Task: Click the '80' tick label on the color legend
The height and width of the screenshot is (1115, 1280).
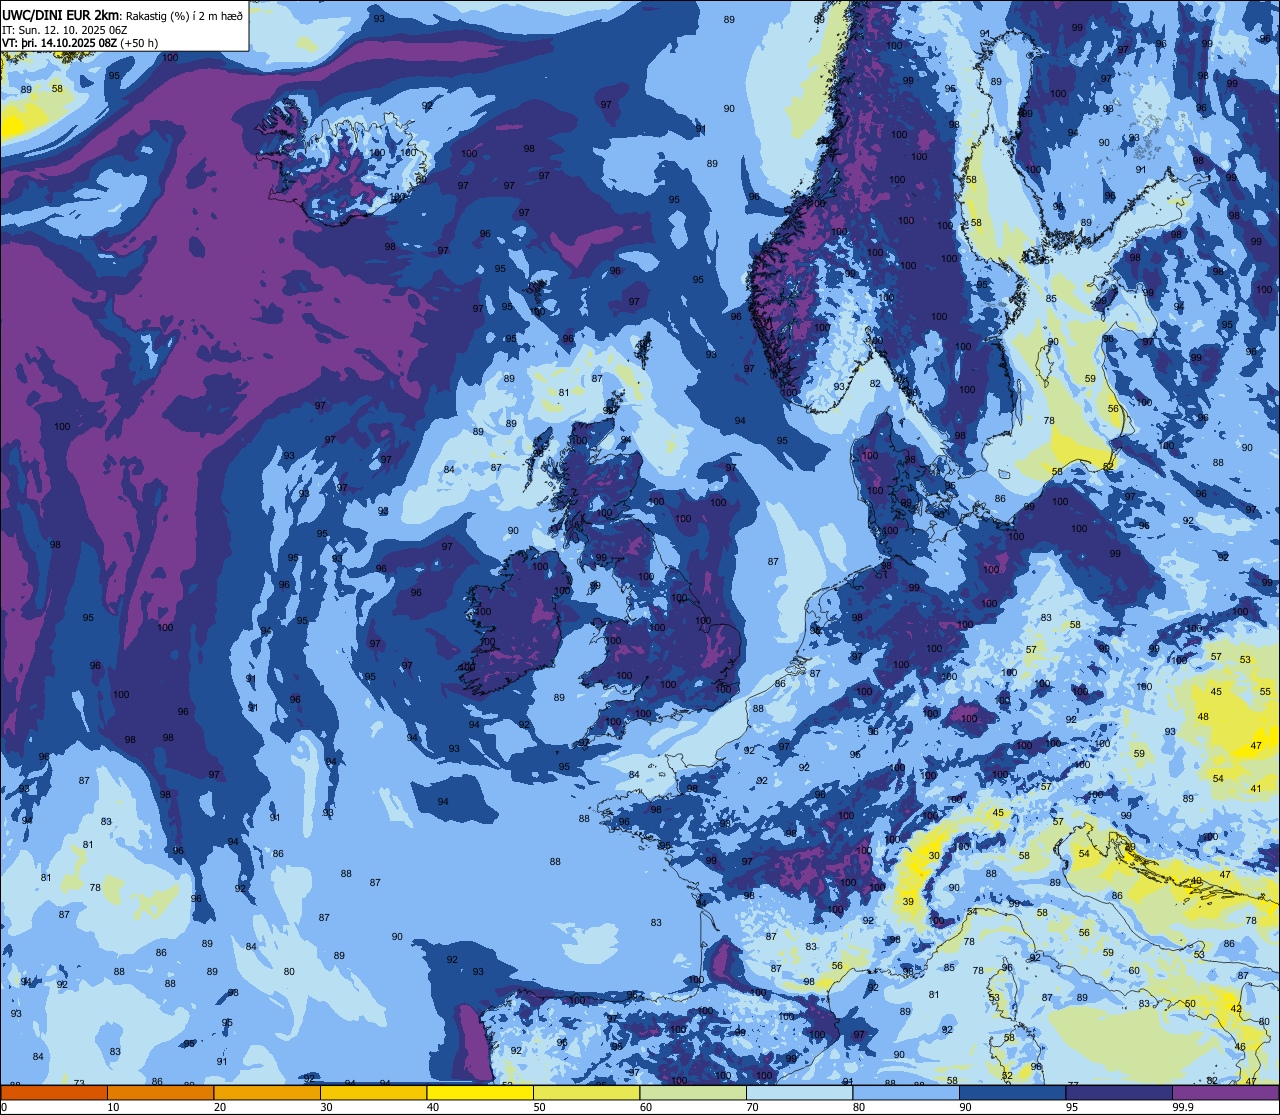Action: click(859, 1107)
